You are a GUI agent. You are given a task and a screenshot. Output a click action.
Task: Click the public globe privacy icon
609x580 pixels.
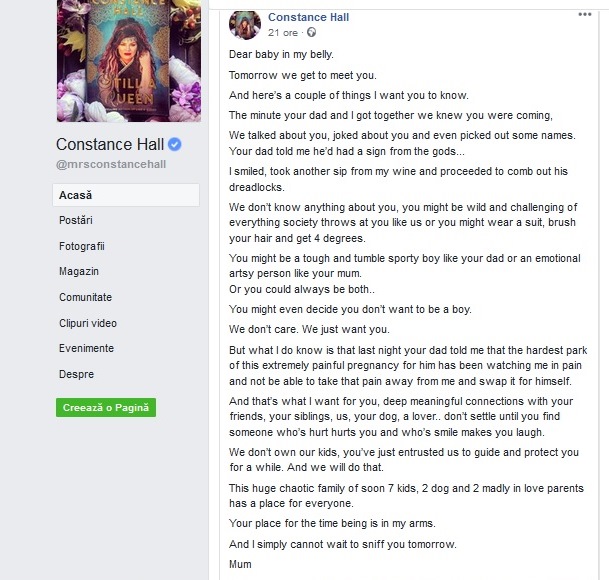311,32
